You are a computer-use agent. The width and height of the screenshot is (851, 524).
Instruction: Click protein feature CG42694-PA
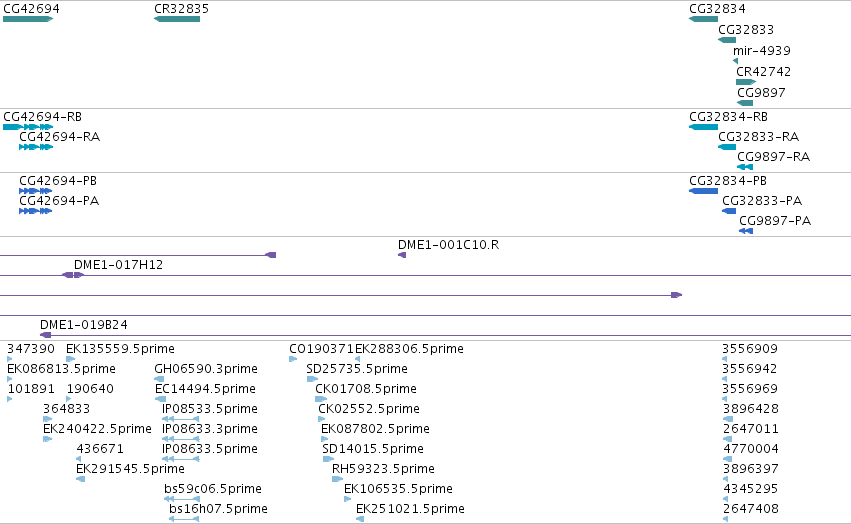point(35,211)
